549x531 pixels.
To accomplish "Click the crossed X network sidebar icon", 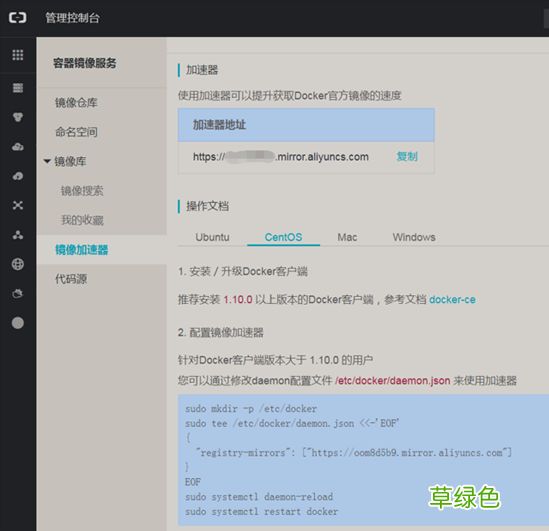I will 18,205.
